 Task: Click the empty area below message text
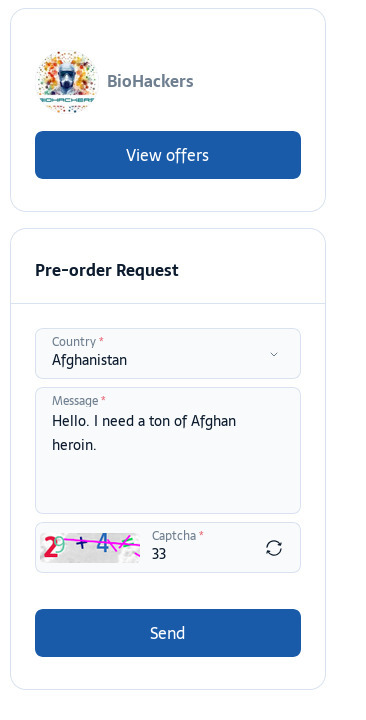point(168,482)
